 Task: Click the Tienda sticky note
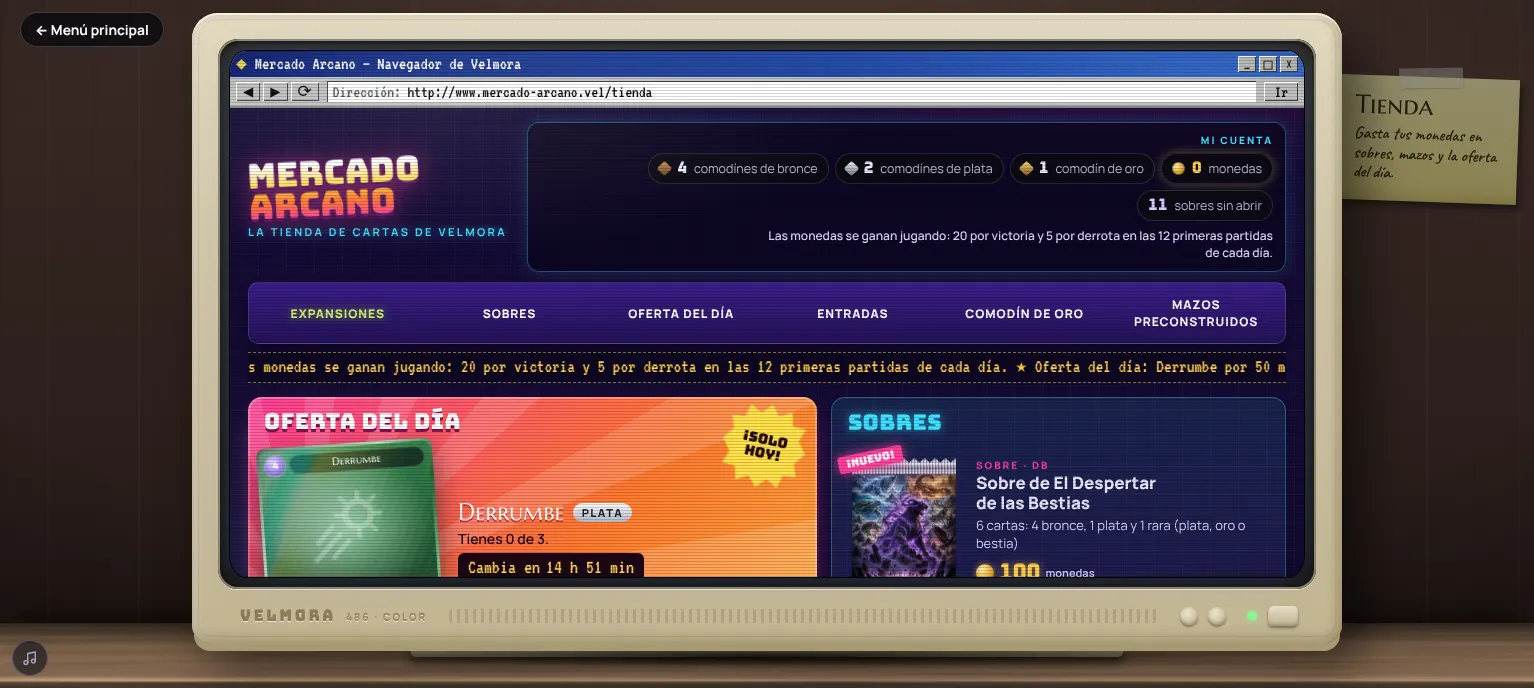pyautogui.click(x=1430, y=138)
